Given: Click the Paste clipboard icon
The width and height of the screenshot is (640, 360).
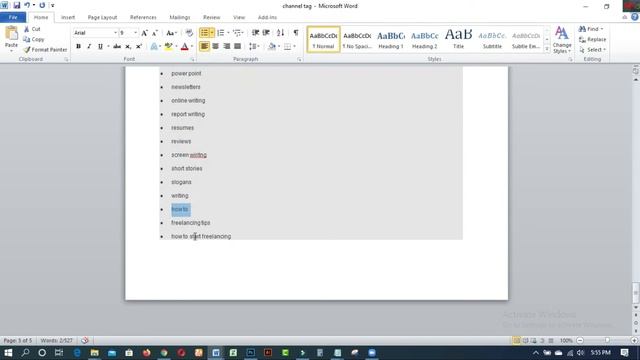Looking at the screenshot, I should (x=11, y=34).
